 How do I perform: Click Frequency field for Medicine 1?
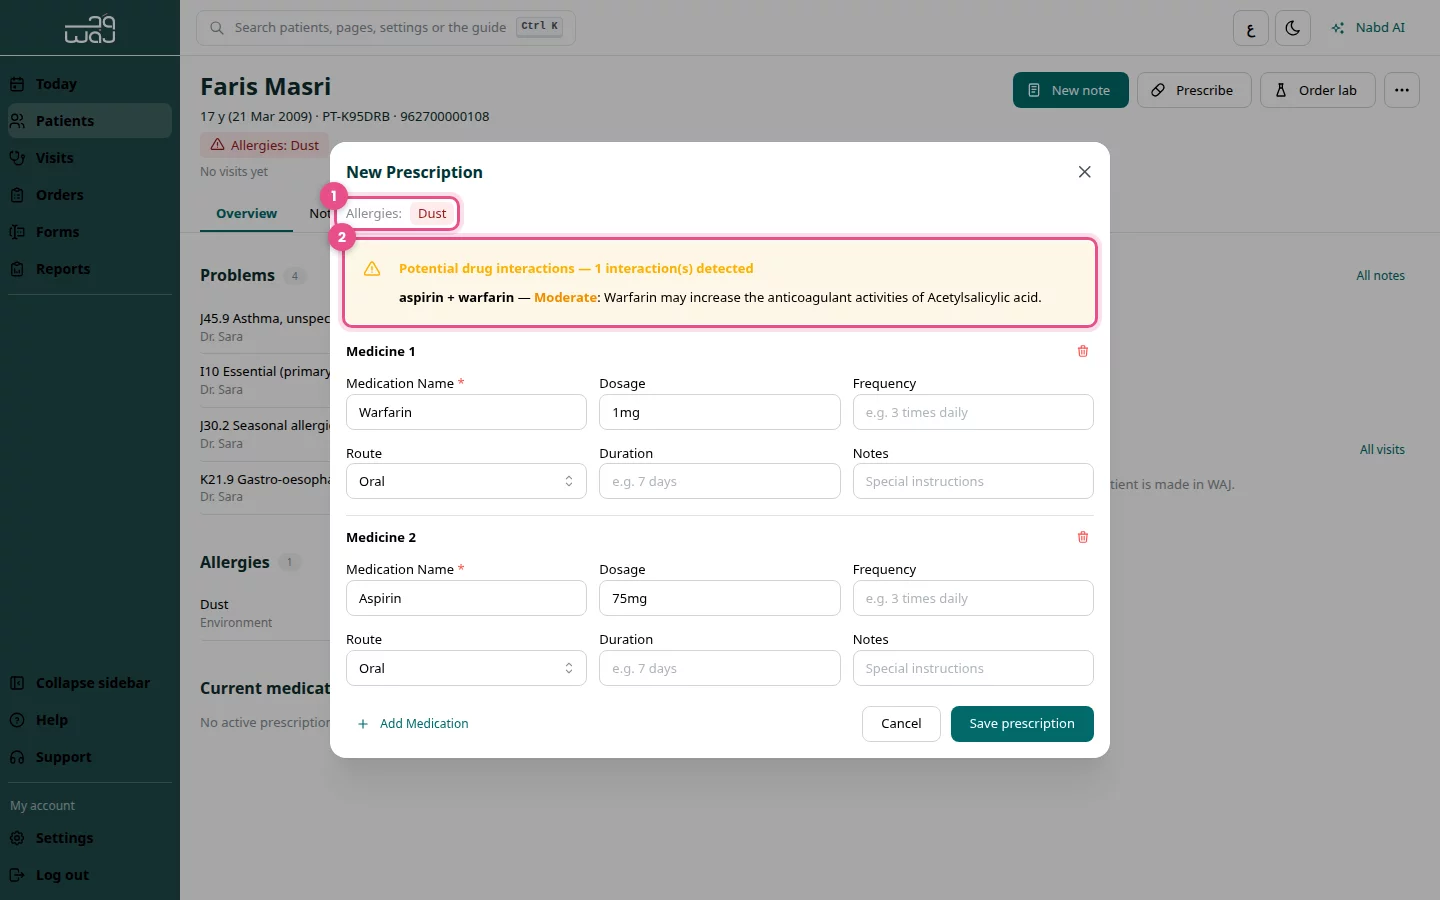(x=973, y=412)
